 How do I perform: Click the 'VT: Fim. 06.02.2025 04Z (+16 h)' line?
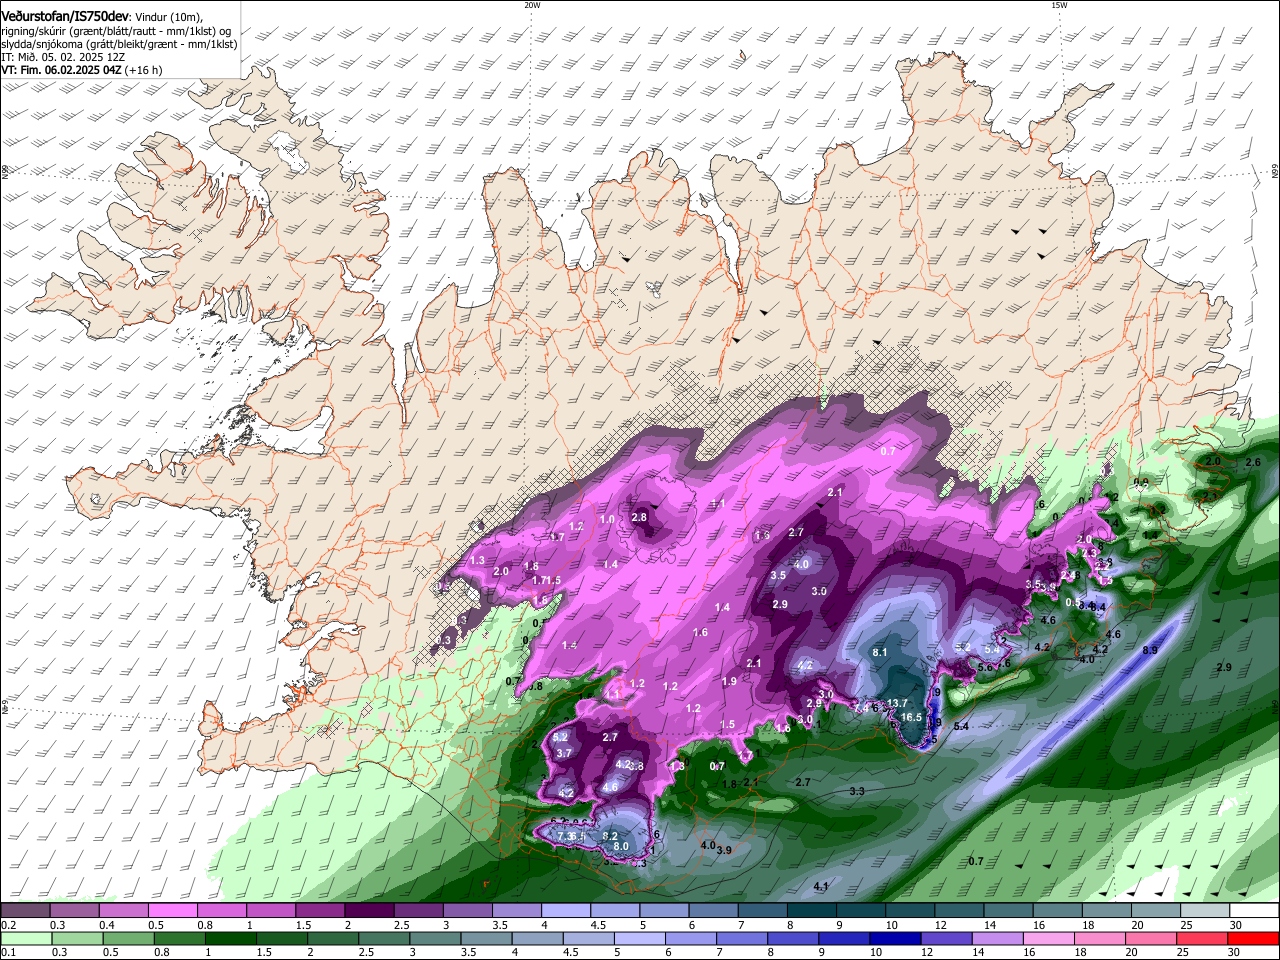[81, 70]
